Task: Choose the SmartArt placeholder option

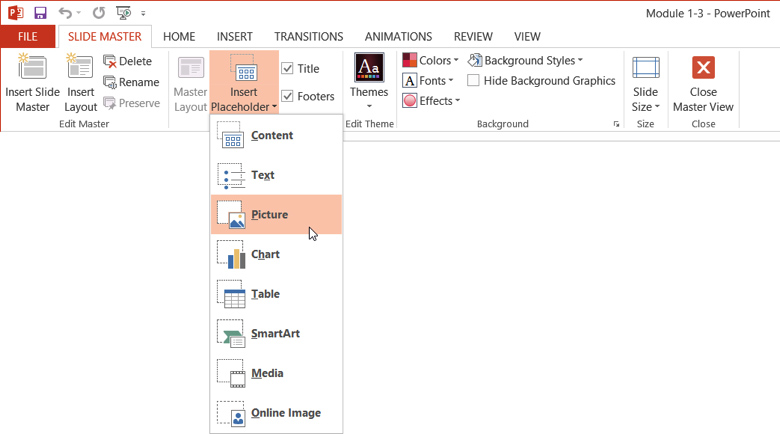Action: coord(276,333)
